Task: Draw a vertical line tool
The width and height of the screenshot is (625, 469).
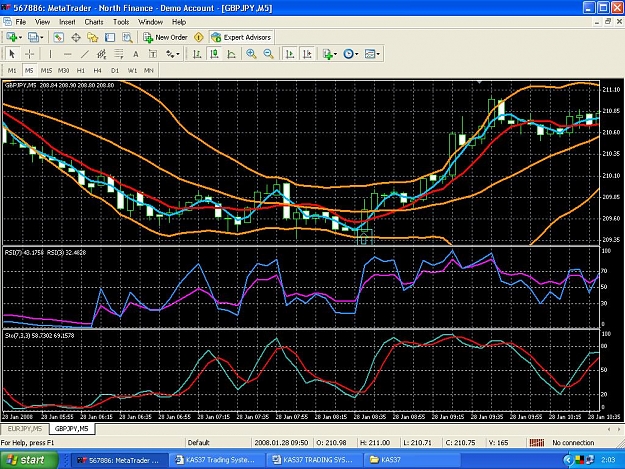Action: 50,54
